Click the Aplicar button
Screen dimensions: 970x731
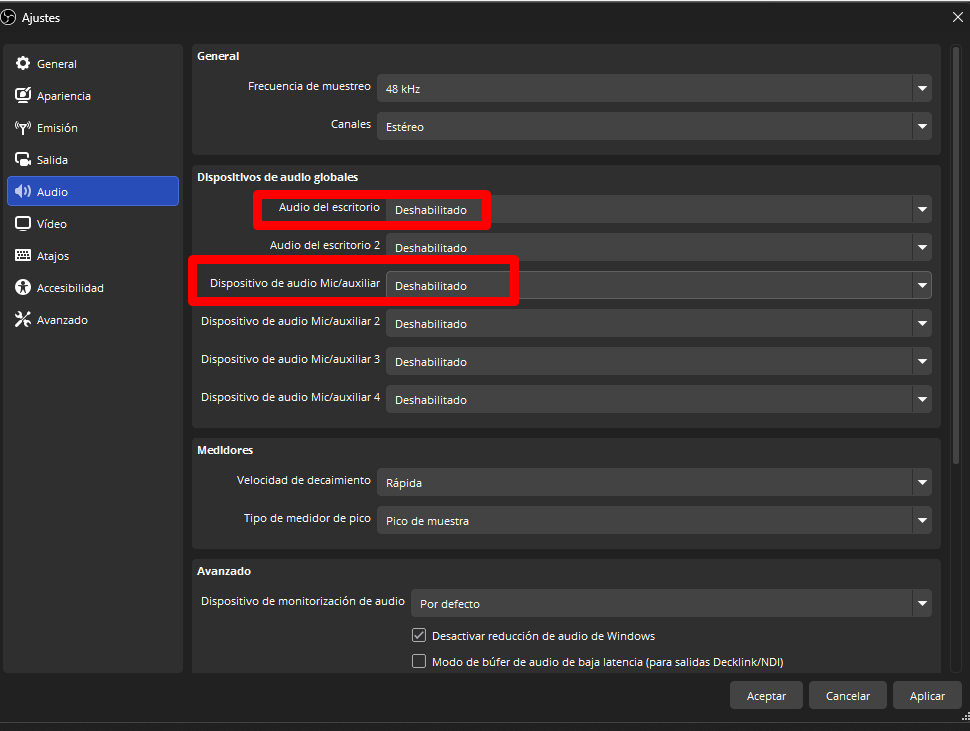click(927, 695)
